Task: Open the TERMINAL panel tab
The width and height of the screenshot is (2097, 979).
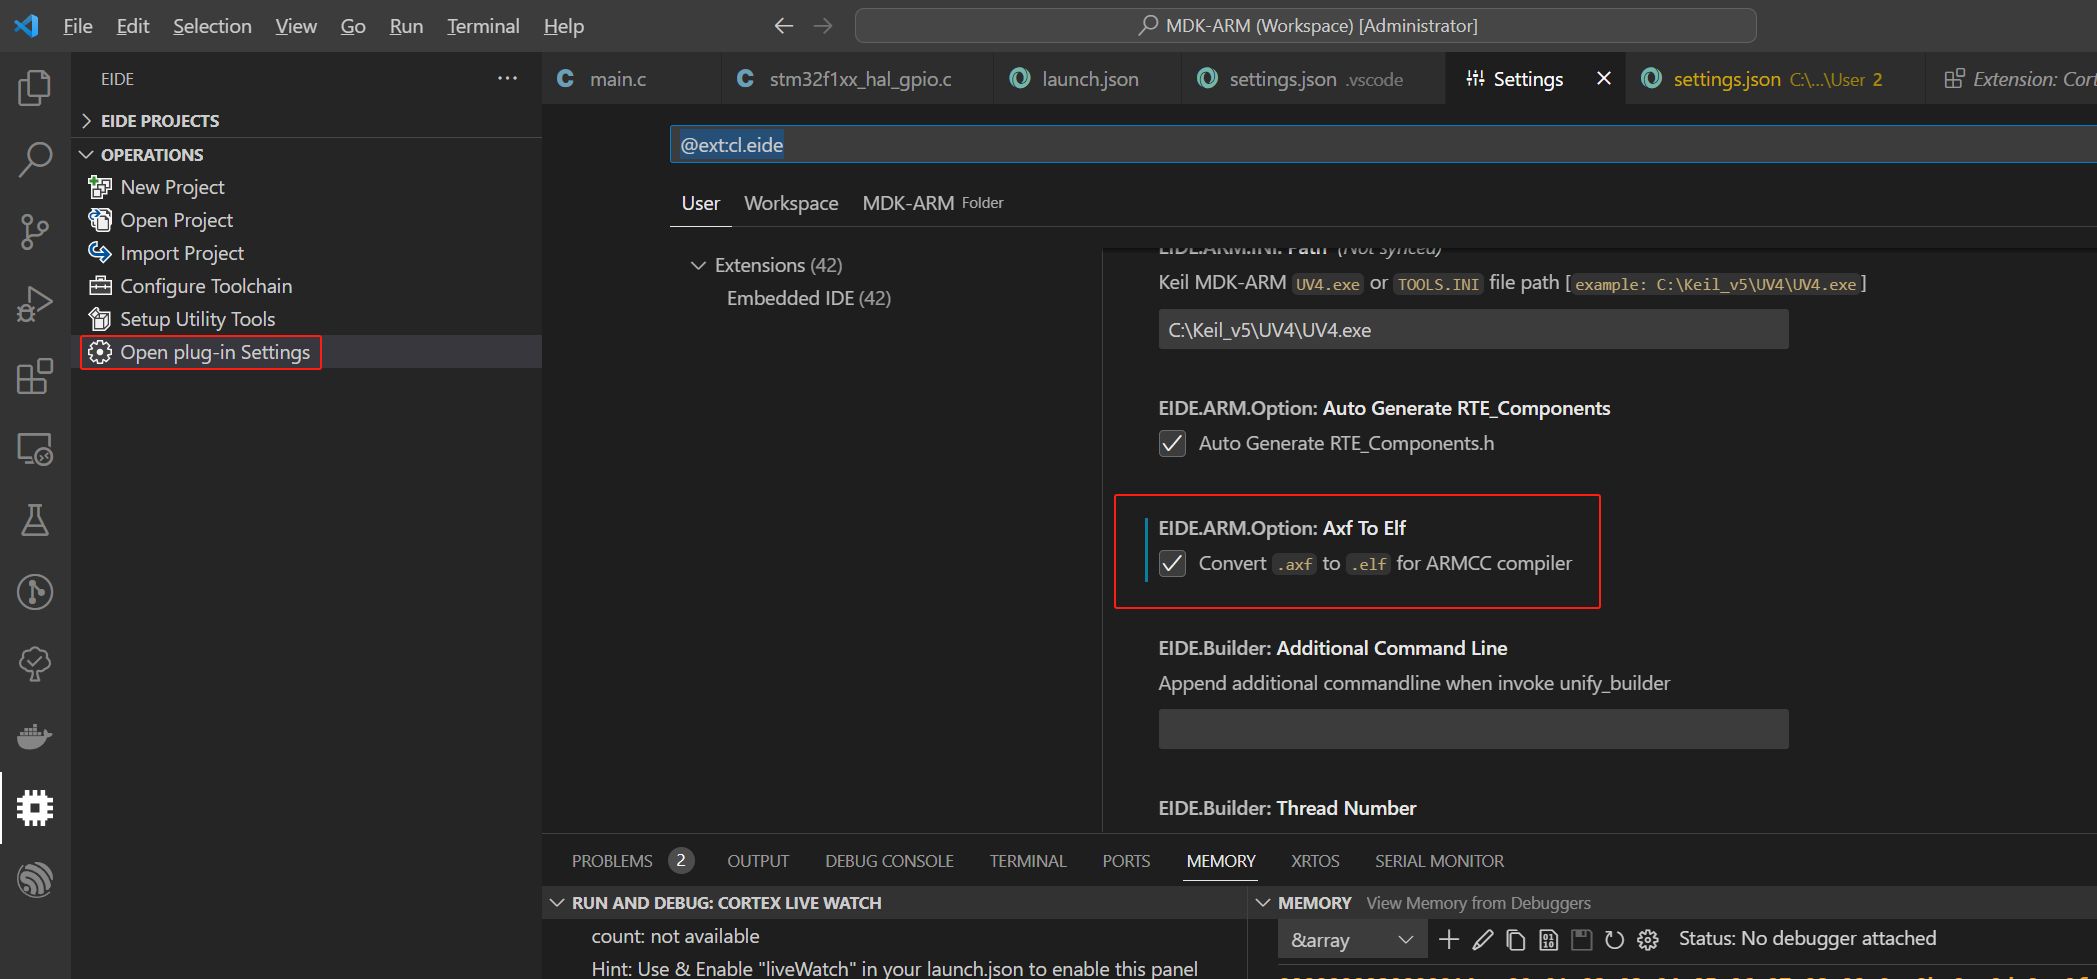Action: point(1028,861)
